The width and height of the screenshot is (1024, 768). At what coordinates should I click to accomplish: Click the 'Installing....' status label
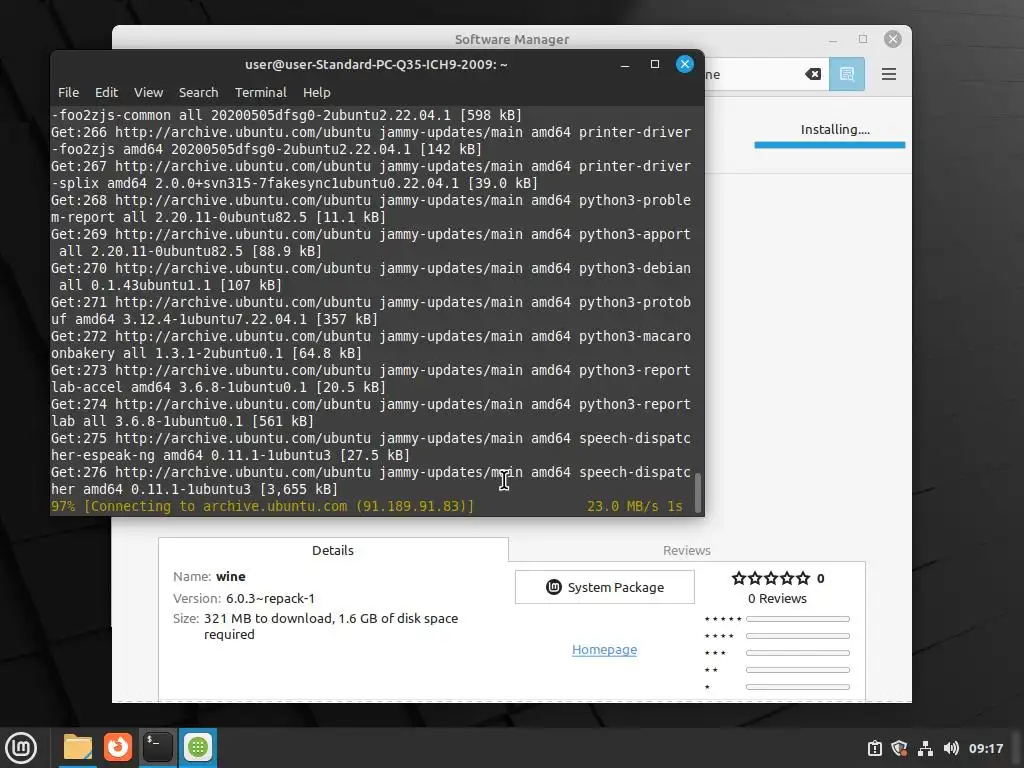click(x=835, y=129)
